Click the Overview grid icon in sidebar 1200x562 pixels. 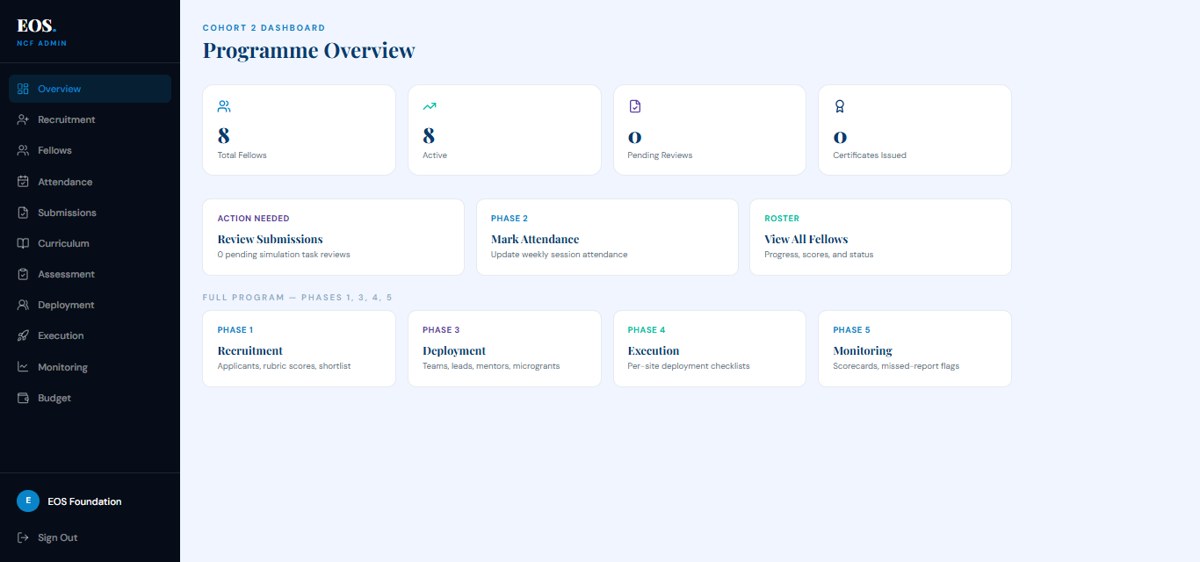pos(23,89)
